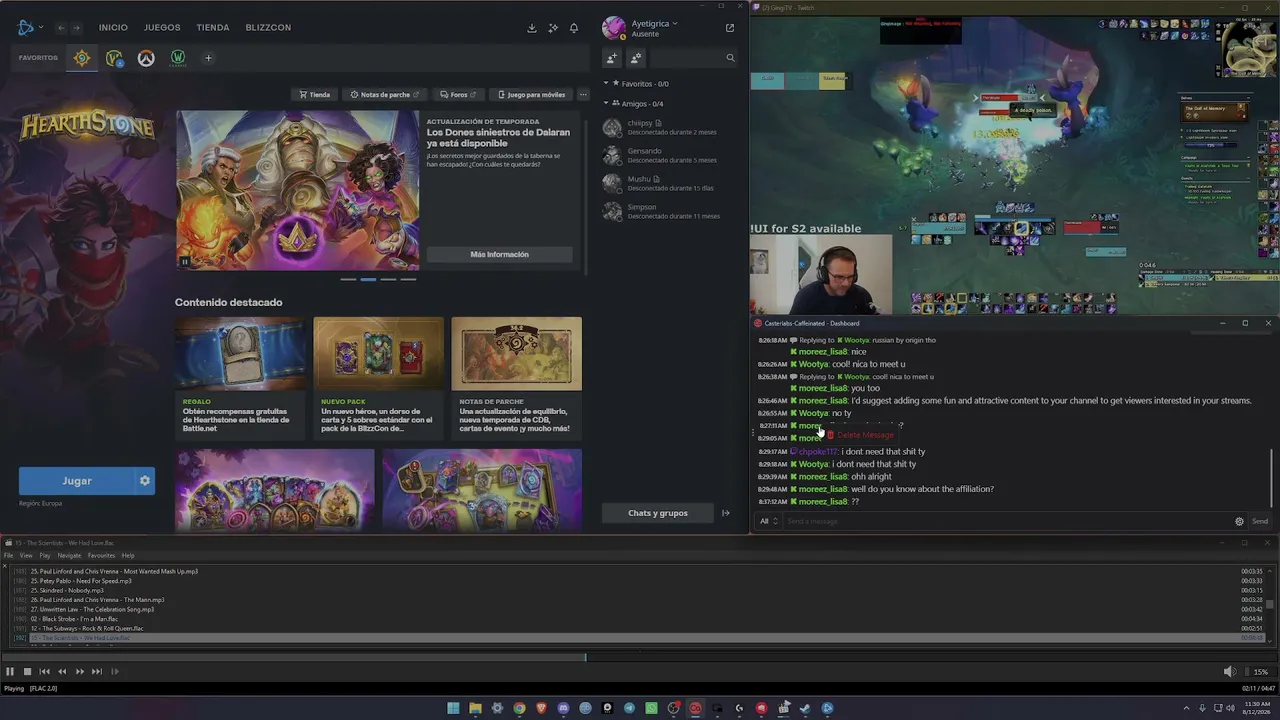Open Hearthstone game settings gear

145,481
